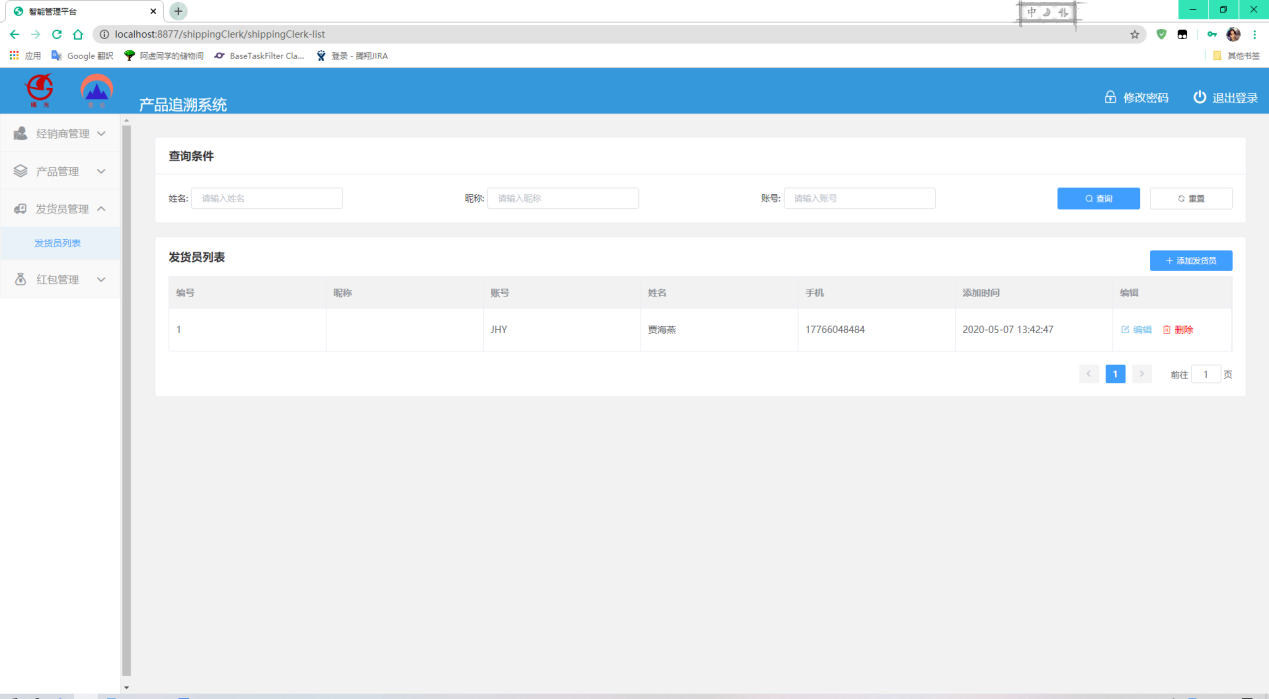The height and width of the screenshot is (699, 1269).
Task: Click the power icon to log out
Action: [x=1199, y=97]
